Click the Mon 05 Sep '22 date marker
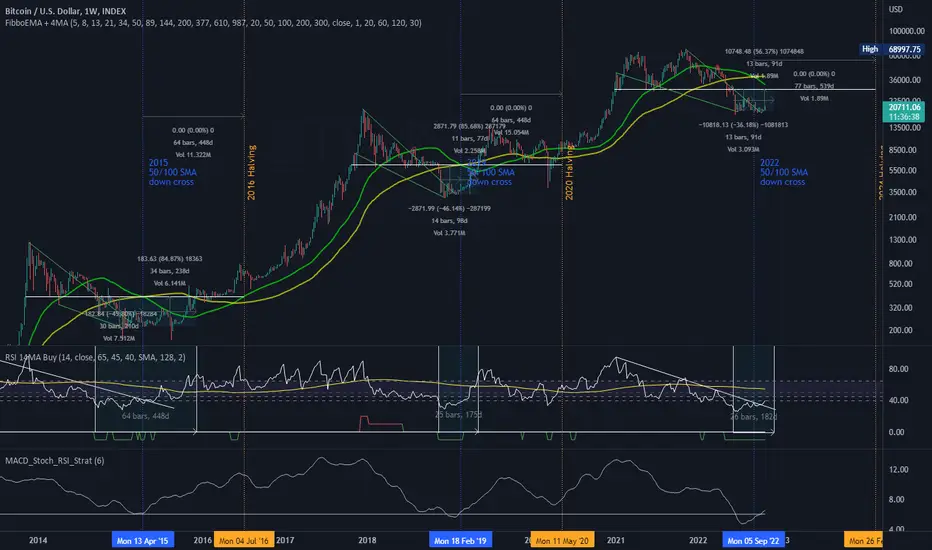The height and width of the screenshot is (550, 932). click(753, 540)
